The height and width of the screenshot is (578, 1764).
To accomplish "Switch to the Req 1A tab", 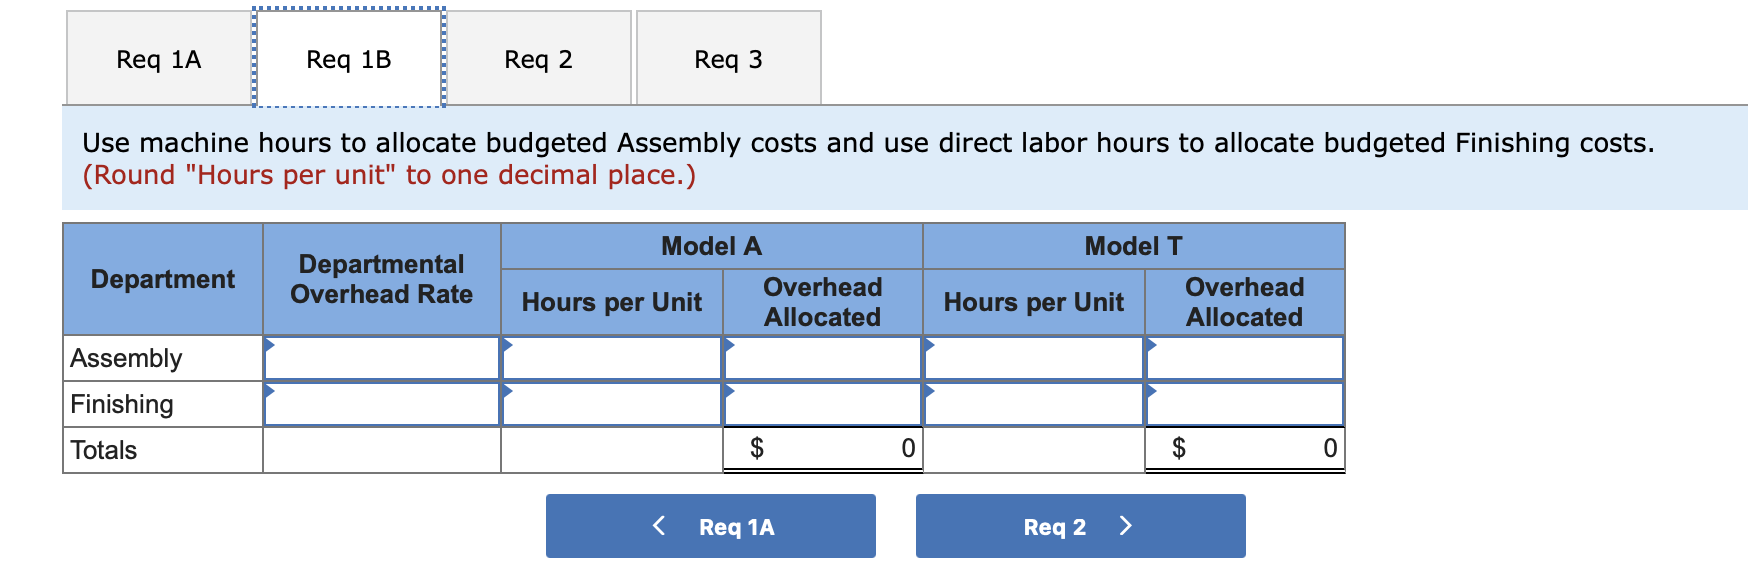I will pyautogui.click(x=159, y=58).
